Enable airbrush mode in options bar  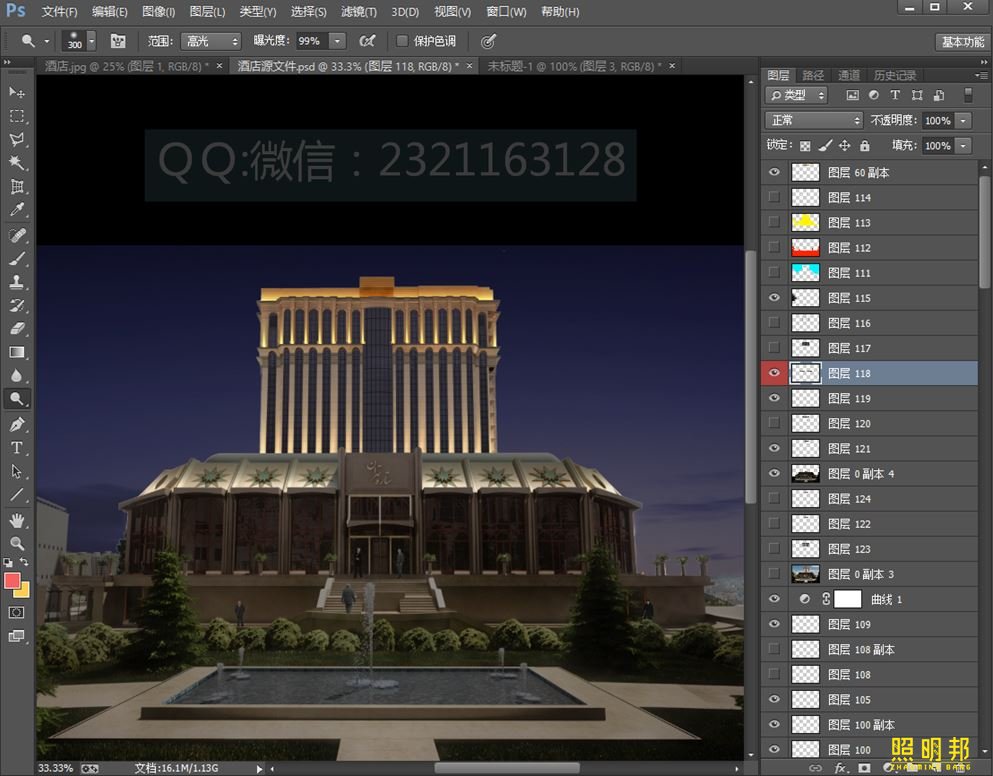[367, 41]
